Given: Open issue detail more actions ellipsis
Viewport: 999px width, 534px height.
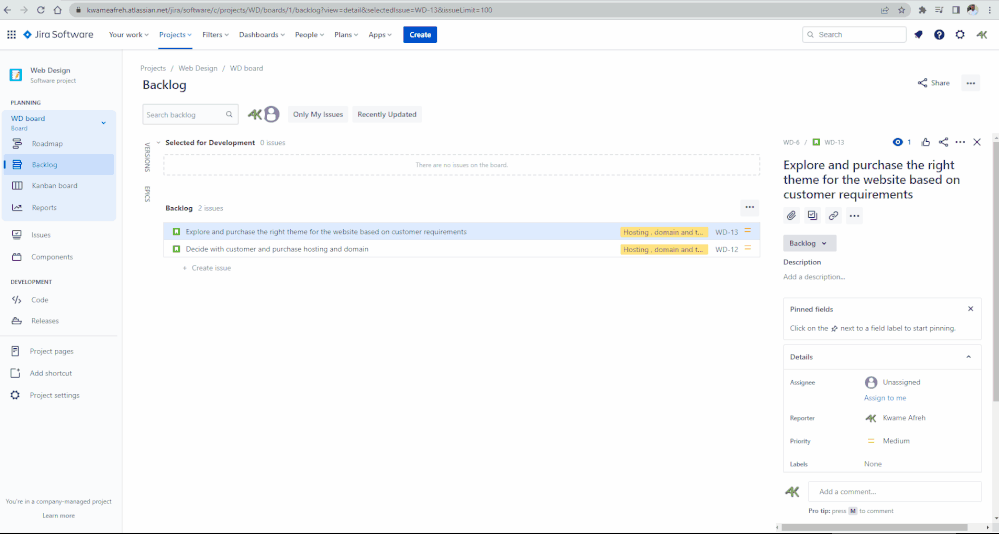Looking at the screenshot, I should [960, 142].
